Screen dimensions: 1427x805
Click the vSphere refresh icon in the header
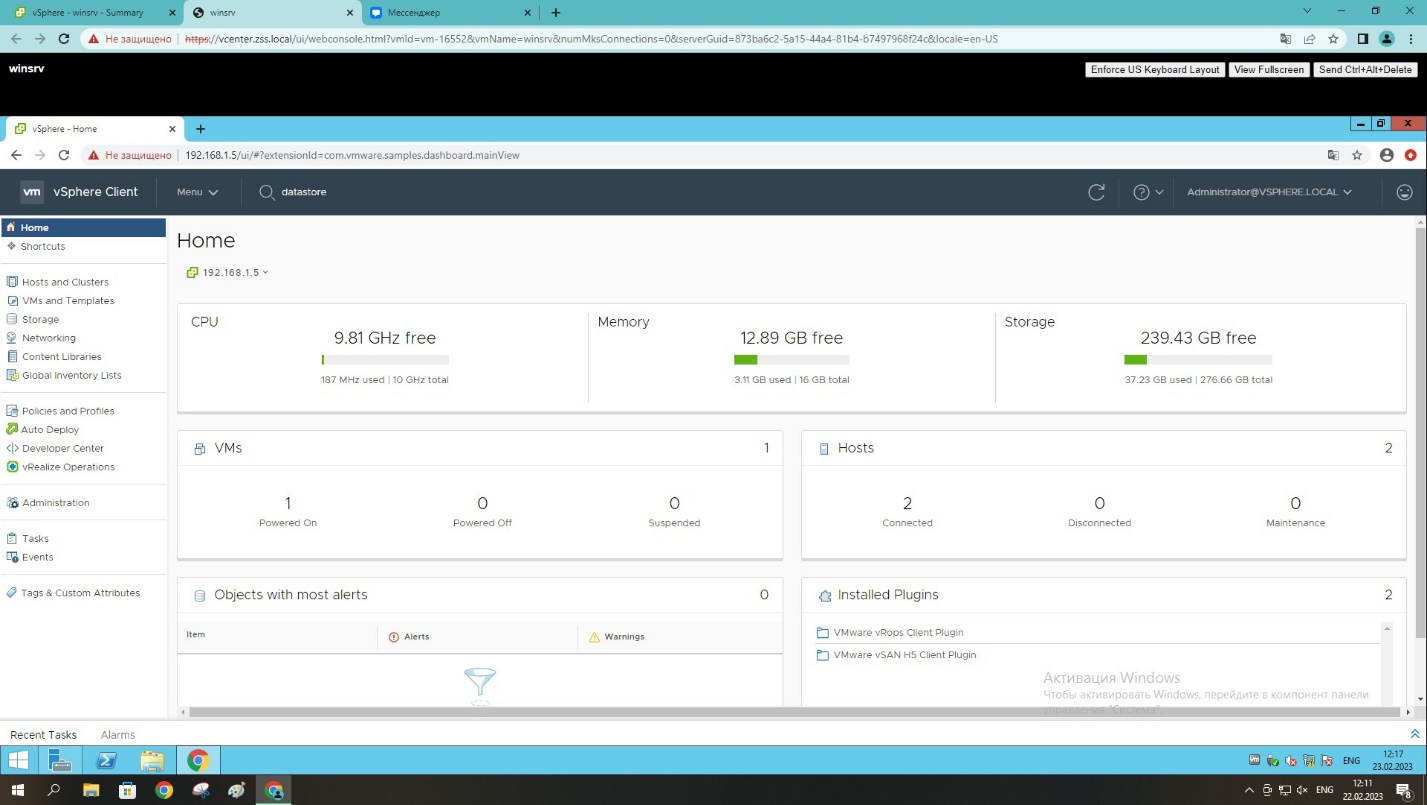click(1096, 192)
